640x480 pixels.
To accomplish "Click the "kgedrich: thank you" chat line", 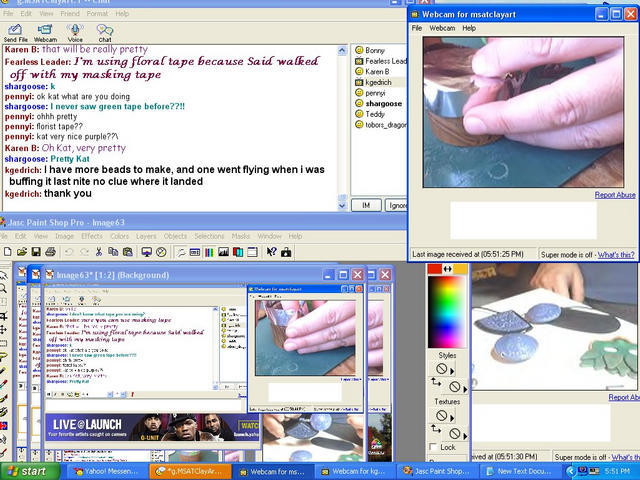I will pyautogui.click(x=48, y=193).
